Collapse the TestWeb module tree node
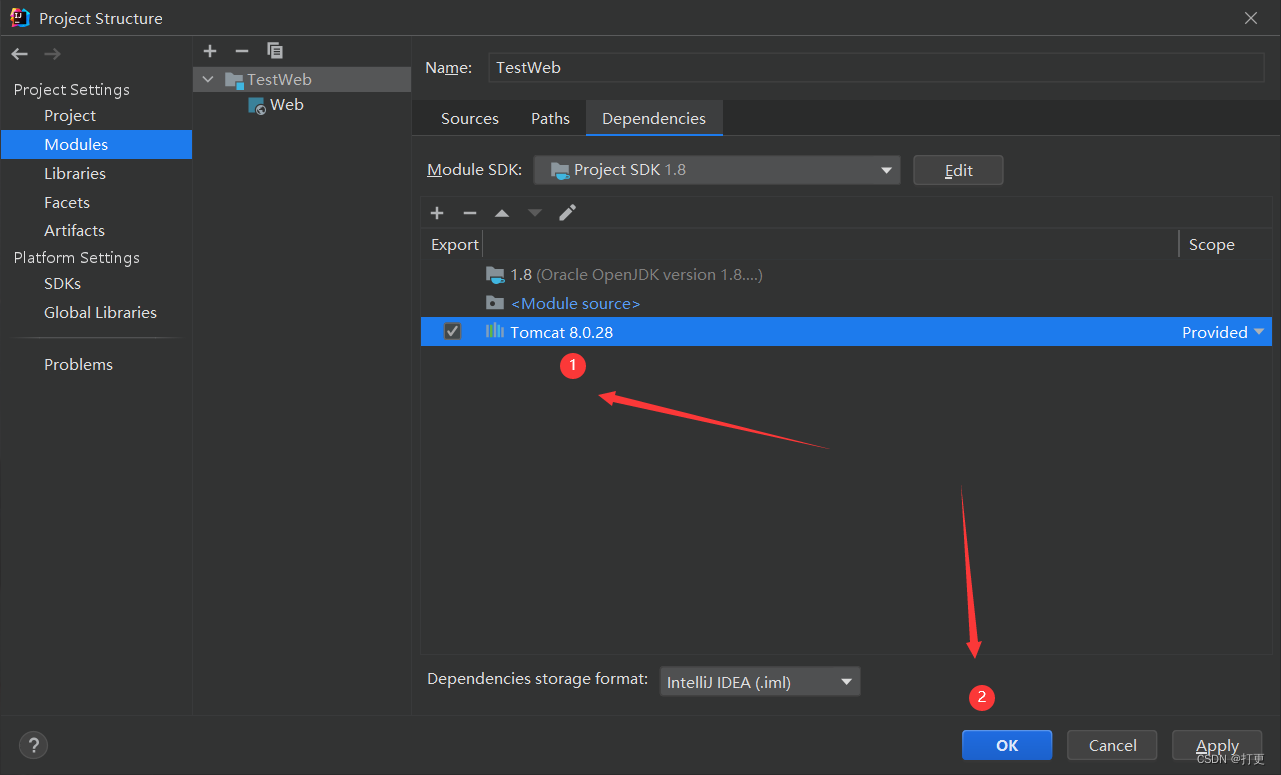 click(x=208, y=80)
